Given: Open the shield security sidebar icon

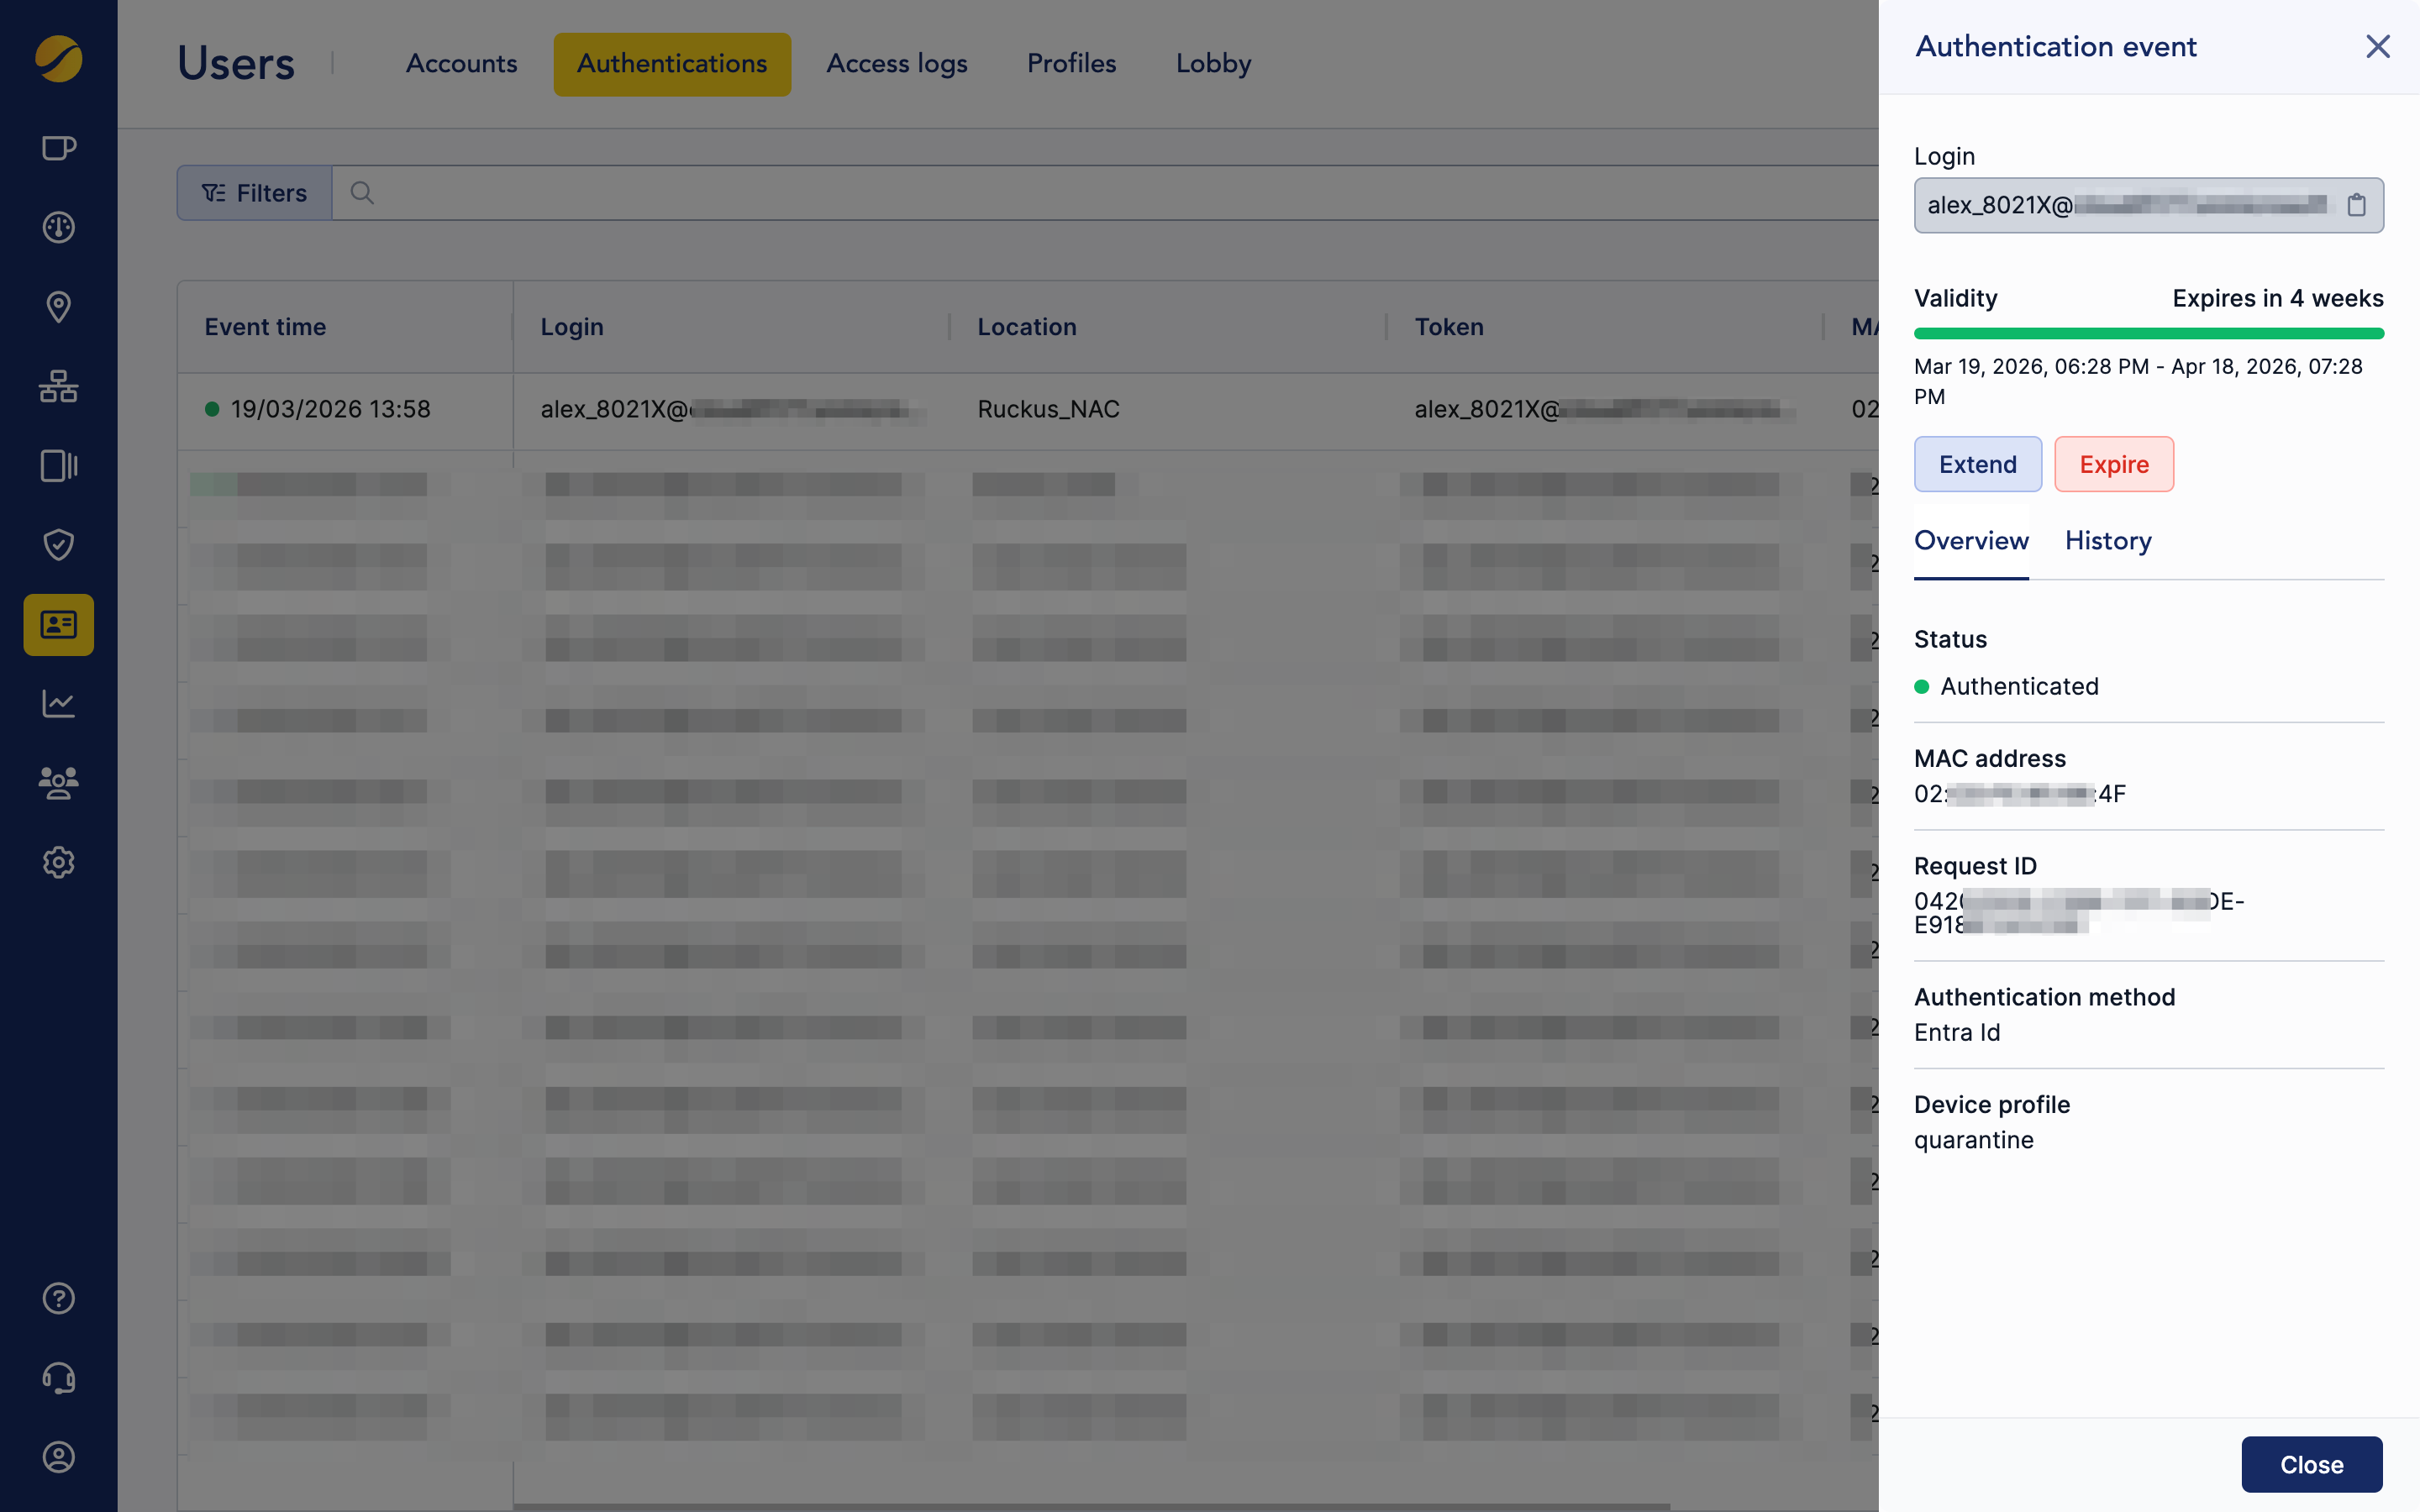Looking at the screenshot, I should tap(58, 544).
